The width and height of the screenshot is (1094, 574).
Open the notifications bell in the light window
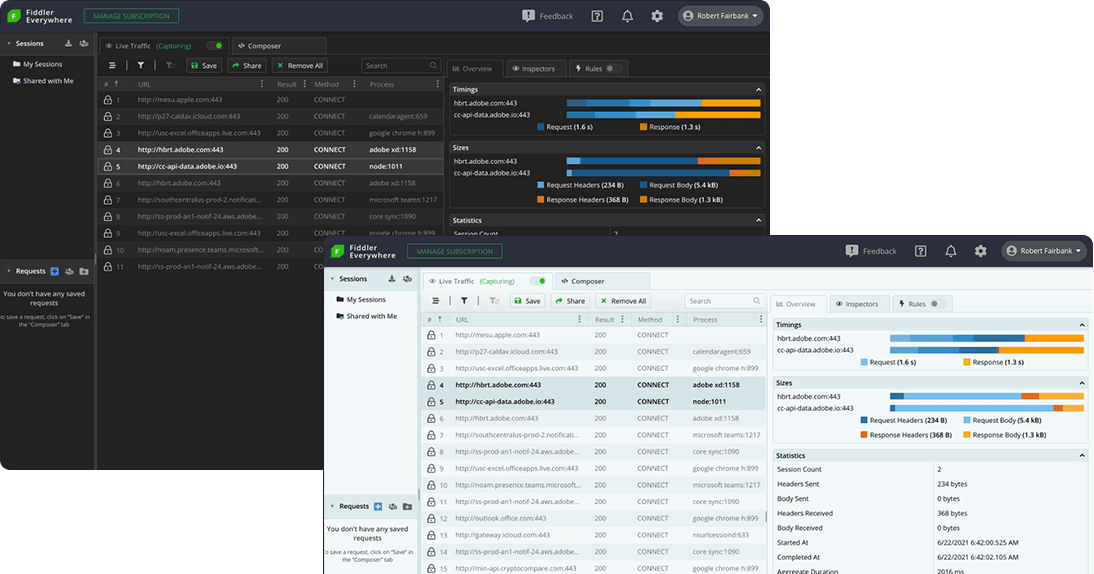pos(951,250)
